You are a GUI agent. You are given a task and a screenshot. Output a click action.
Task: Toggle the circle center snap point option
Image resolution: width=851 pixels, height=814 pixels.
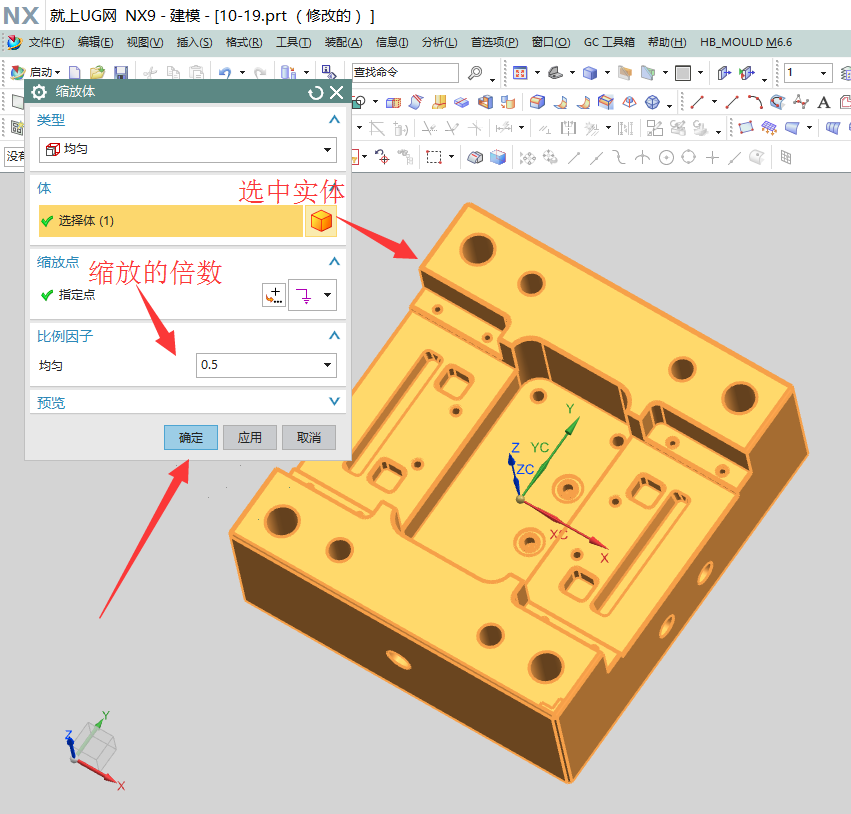click(x=665, y=155)
